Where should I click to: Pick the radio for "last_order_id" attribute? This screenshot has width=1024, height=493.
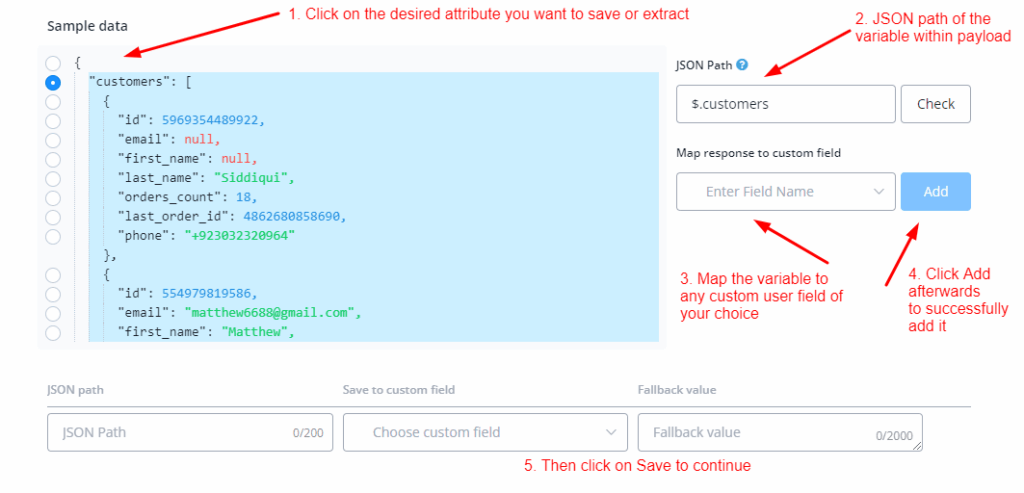coord(53,217)
